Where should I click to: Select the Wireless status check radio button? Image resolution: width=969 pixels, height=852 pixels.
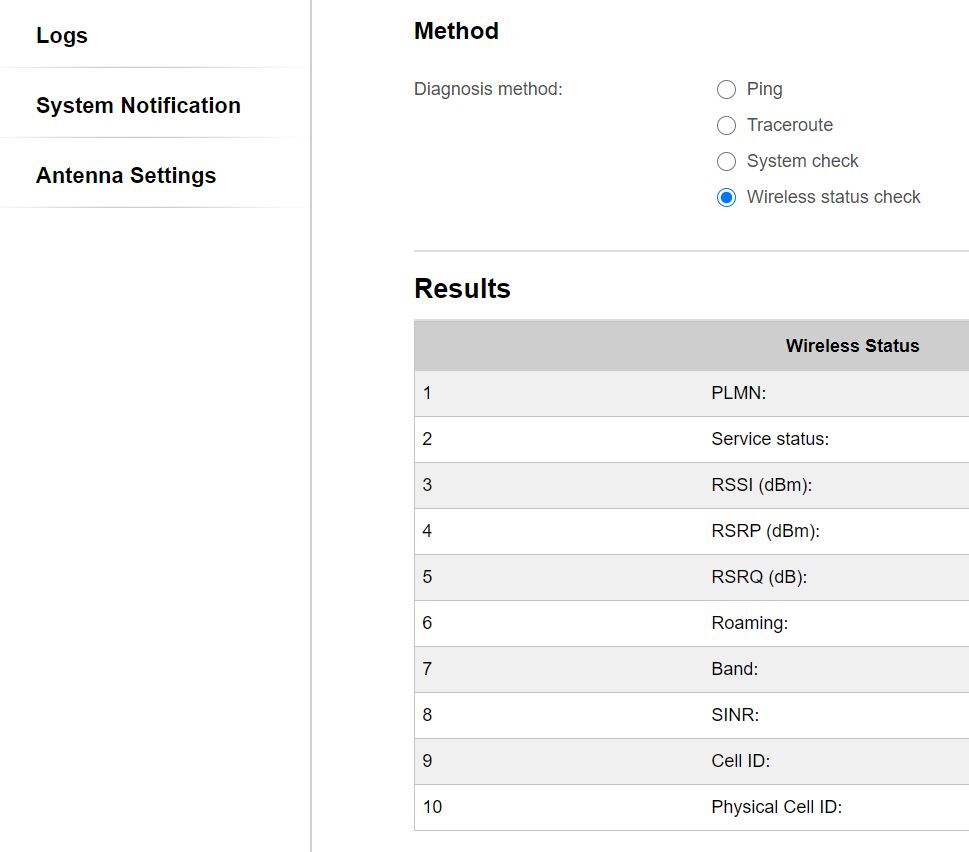click(x=726, y=198)
